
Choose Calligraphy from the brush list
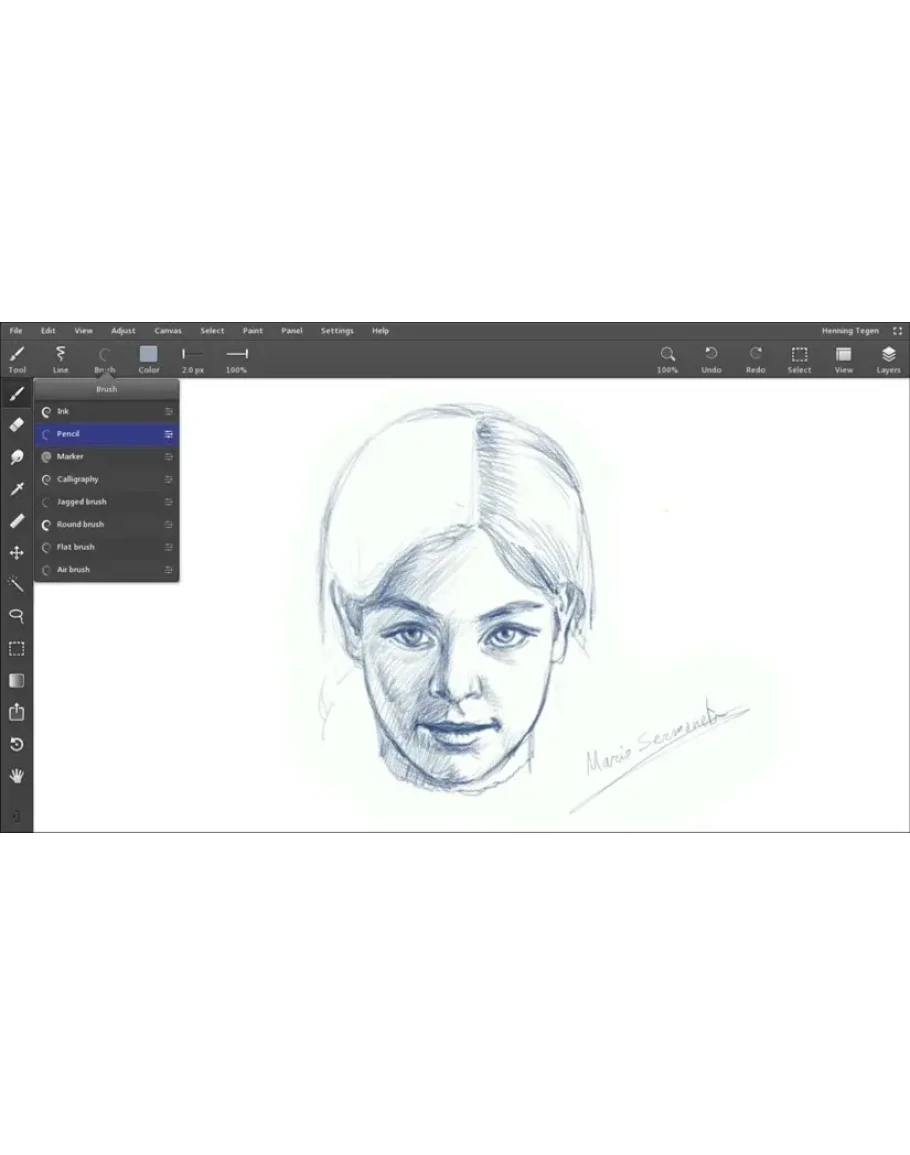tap(78, 479)
